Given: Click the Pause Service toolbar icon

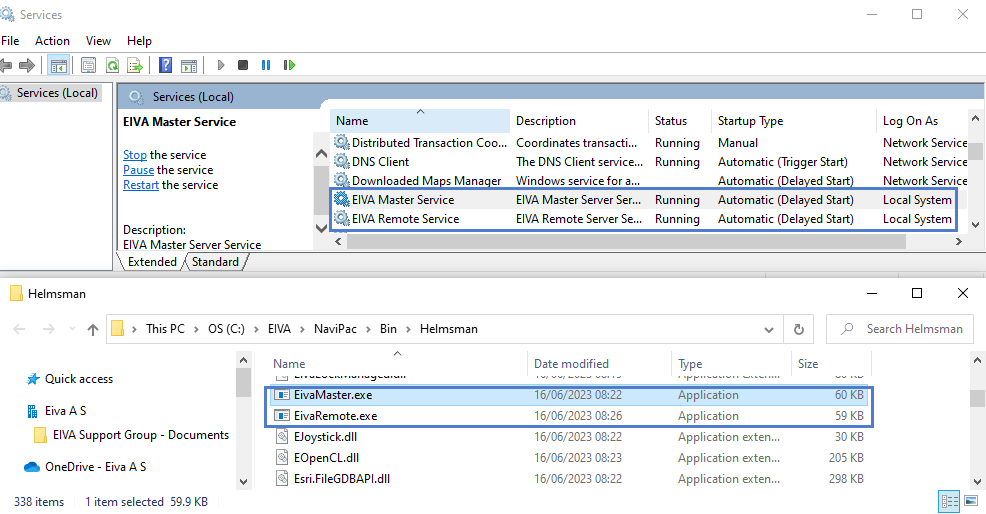Looking at the screenshot, I should coord(266,65).
